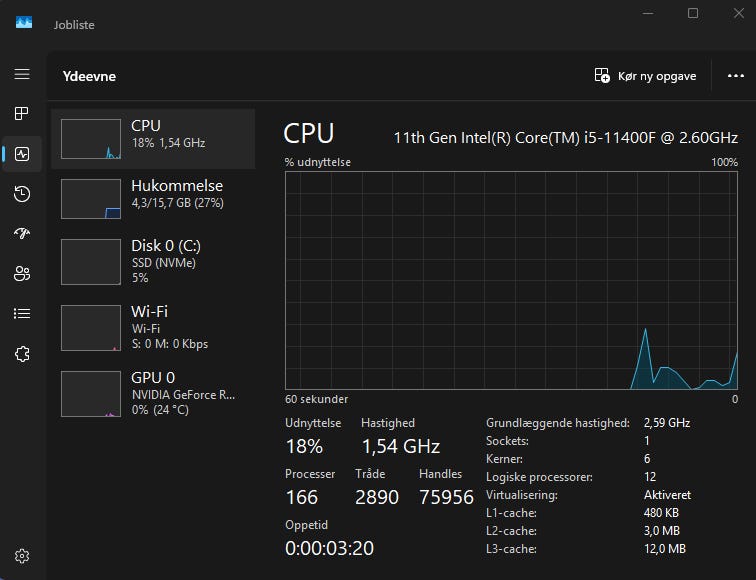756x580 pixels.
Task: Select the GPU 0 item
Action: click(153, 392)
